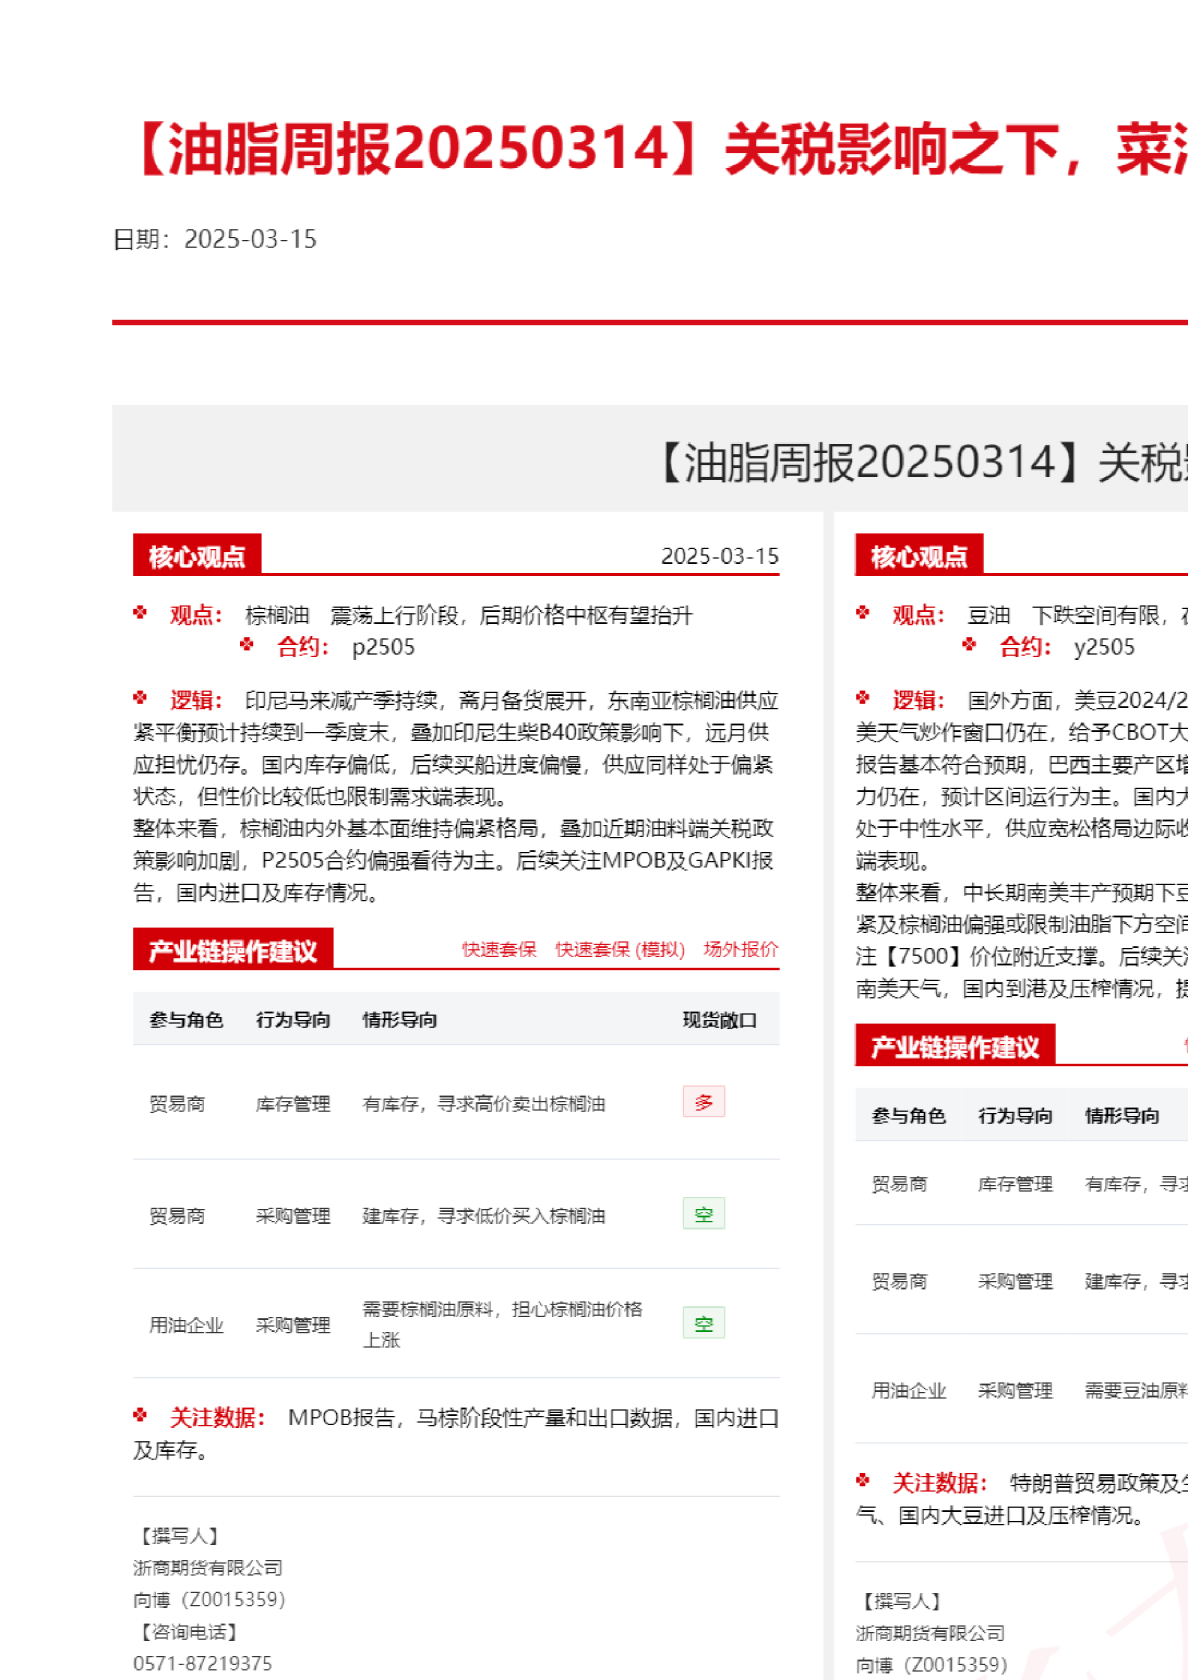Viewport: 1188px width, 1680px height.
Task: Click the red 多 badge in 库存管理 row
Action: point(704,1102)
